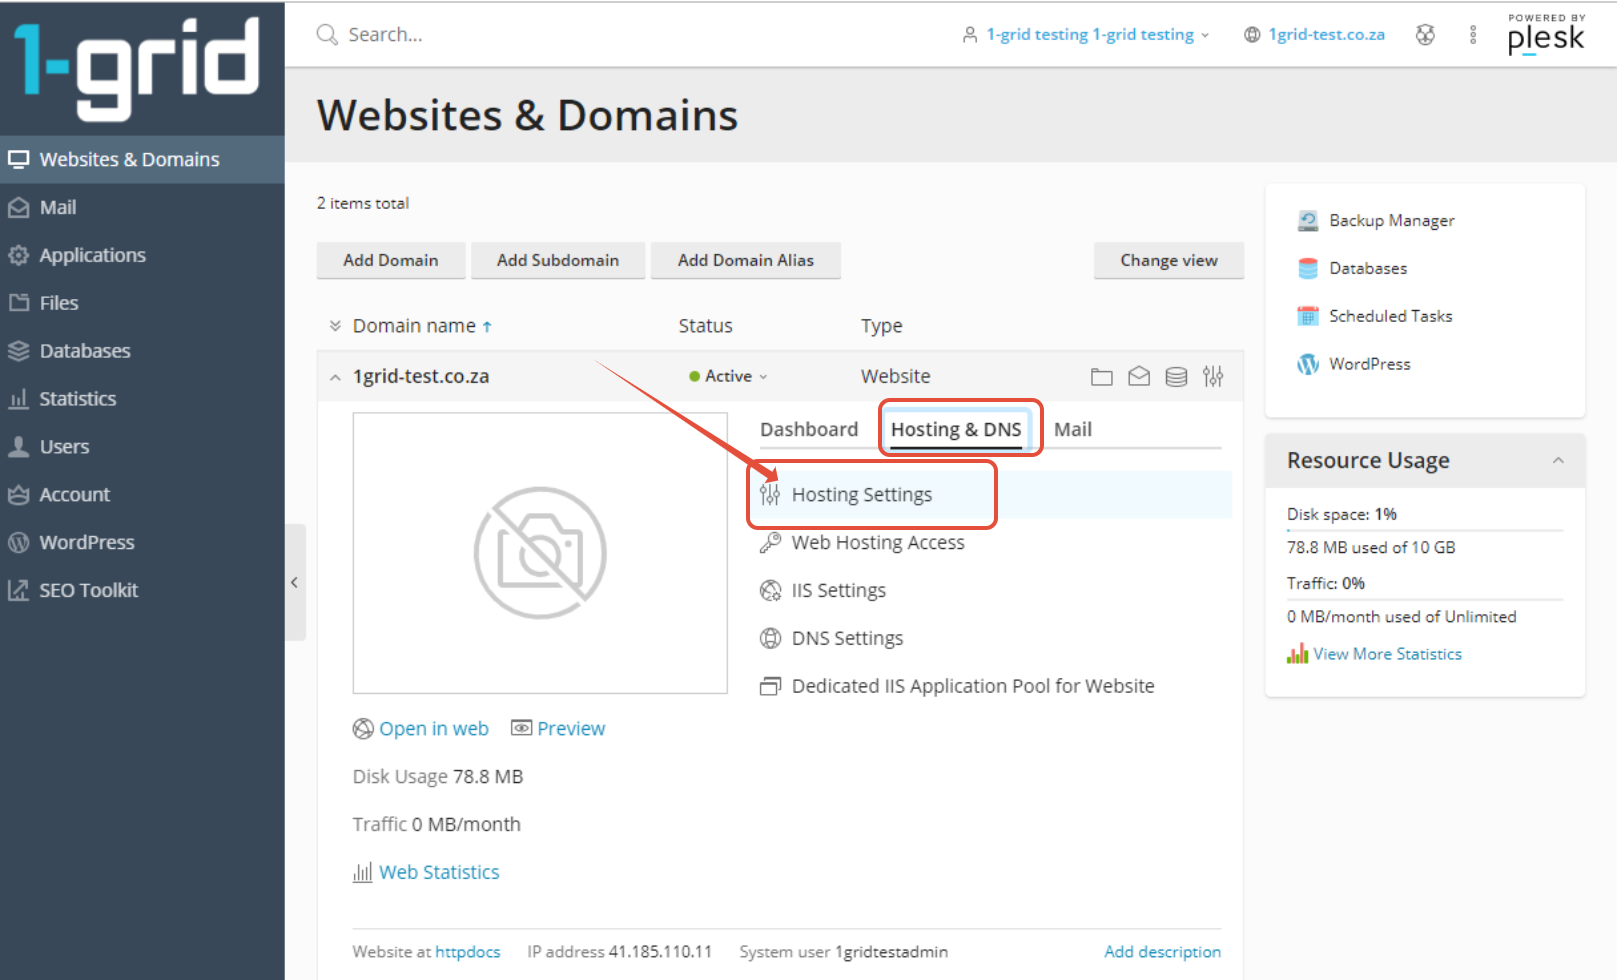1617x980 pixels.
Task: Click the httpdocs link
Action: pos(467,952)
